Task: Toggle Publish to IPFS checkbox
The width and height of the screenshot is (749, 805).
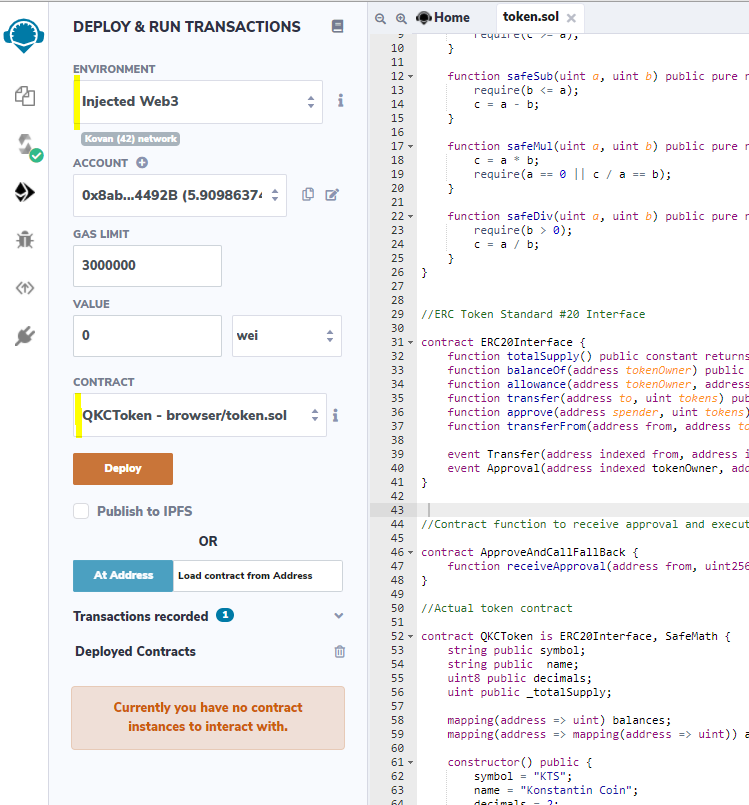Action: (81, 511)
